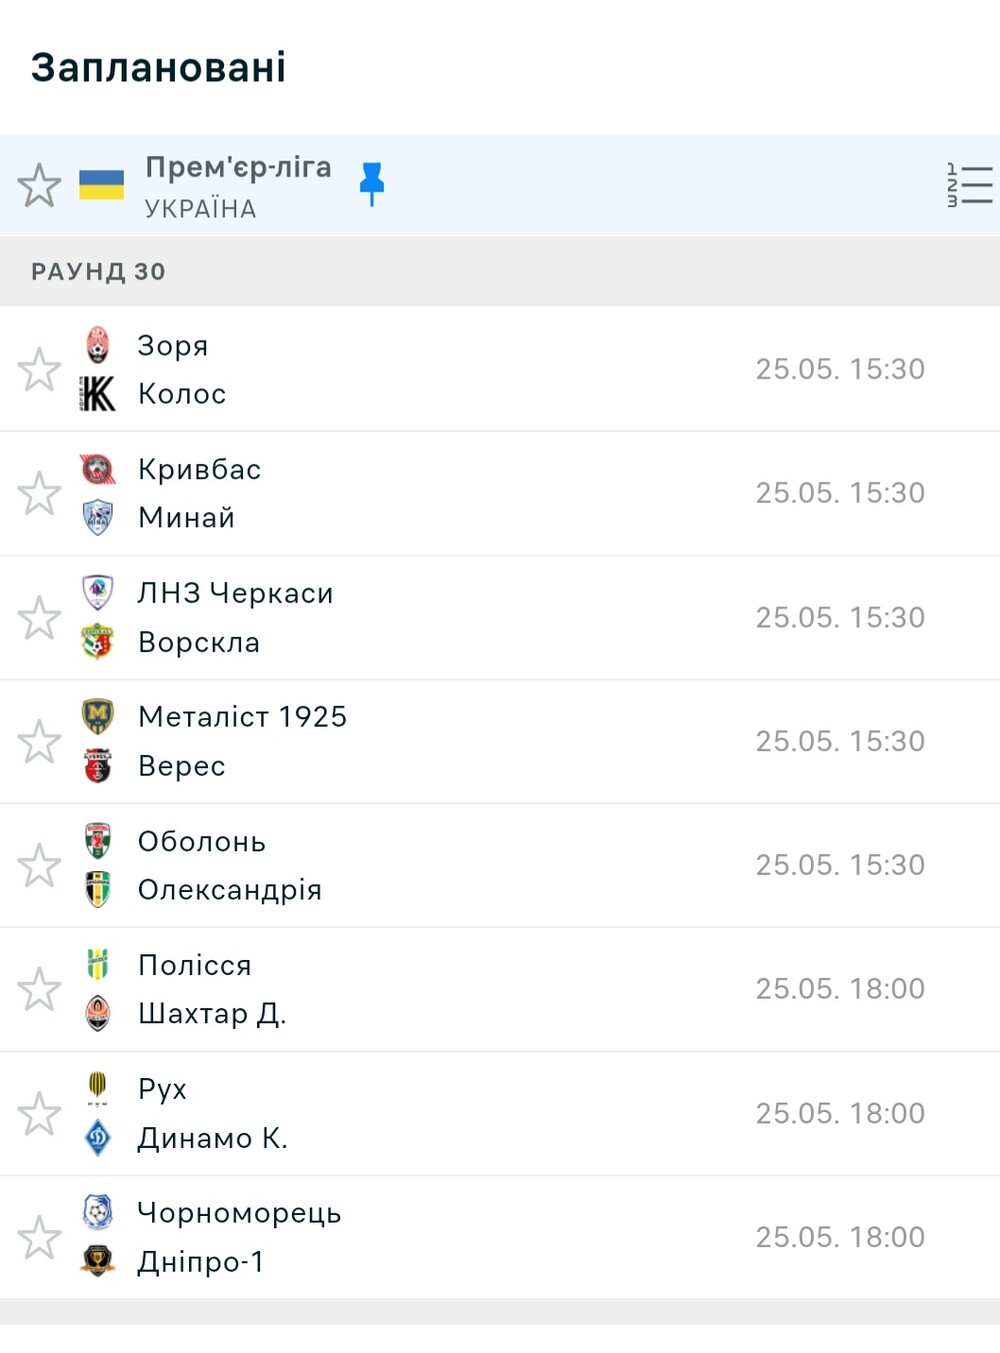The height and width of the screenshot is (1353, 1000).
Task: Tap the Ворскла team logo
Action: tap(97, 642)
